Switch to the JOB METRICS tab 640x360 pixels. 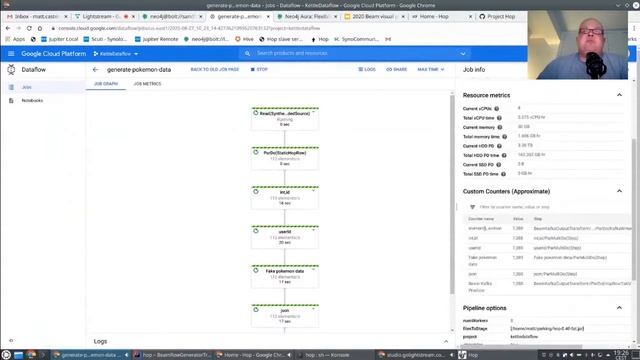click(x=147, y=84)
